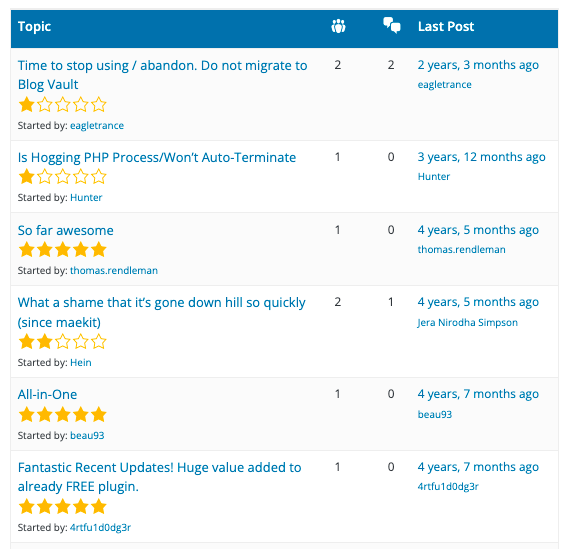Click one-star rating under Hogging PHP review

point(62,177)
